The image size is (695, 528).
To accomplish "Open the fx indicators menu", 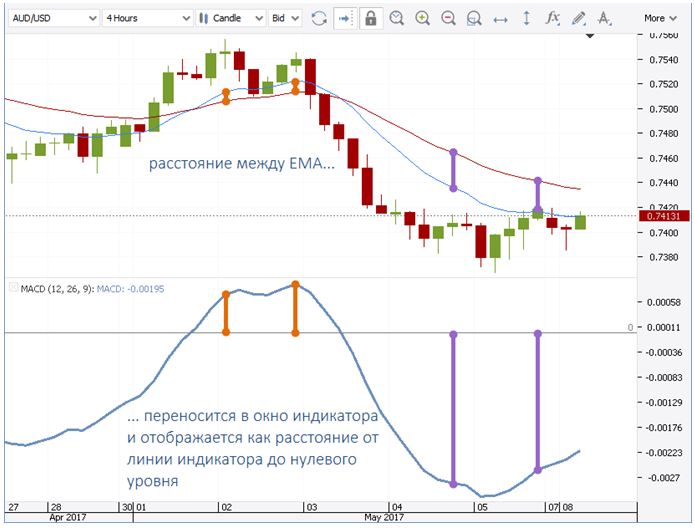I will coord(552,18).
